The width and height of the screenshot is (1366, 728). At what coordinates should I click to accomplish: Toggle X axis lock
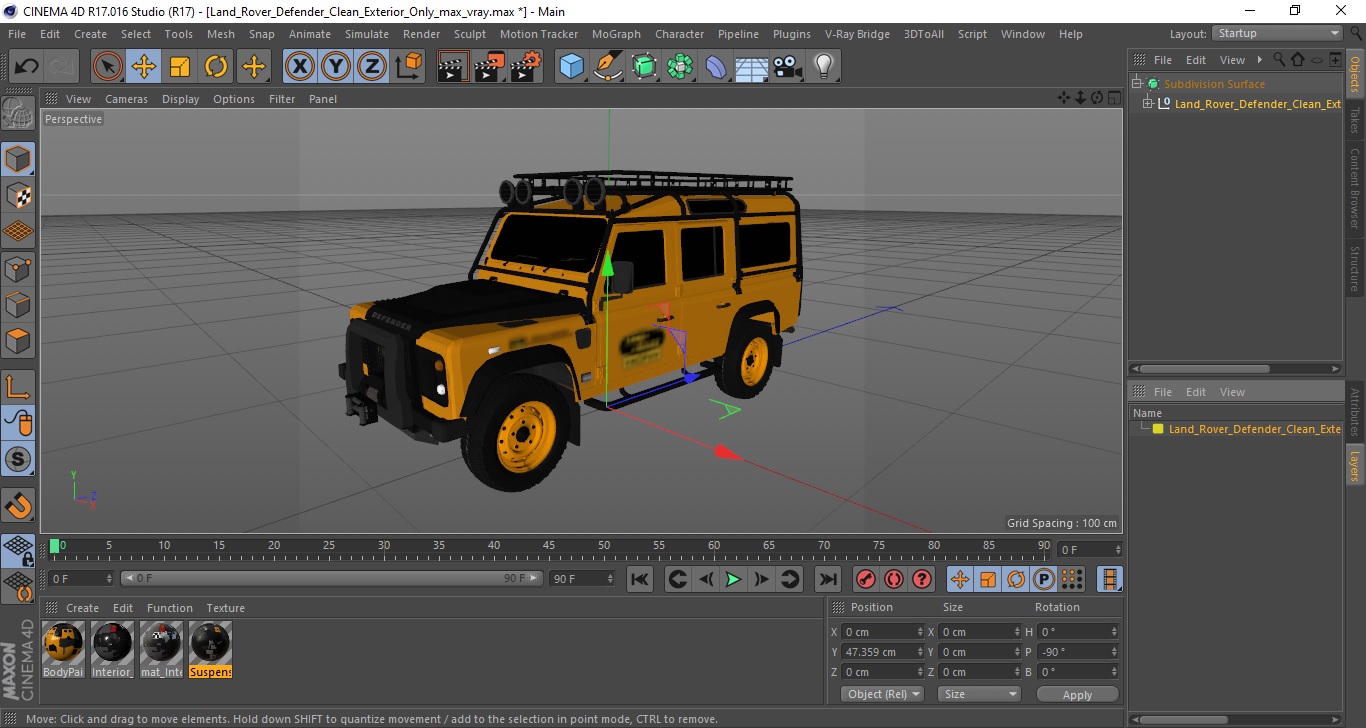click(299, 67)
